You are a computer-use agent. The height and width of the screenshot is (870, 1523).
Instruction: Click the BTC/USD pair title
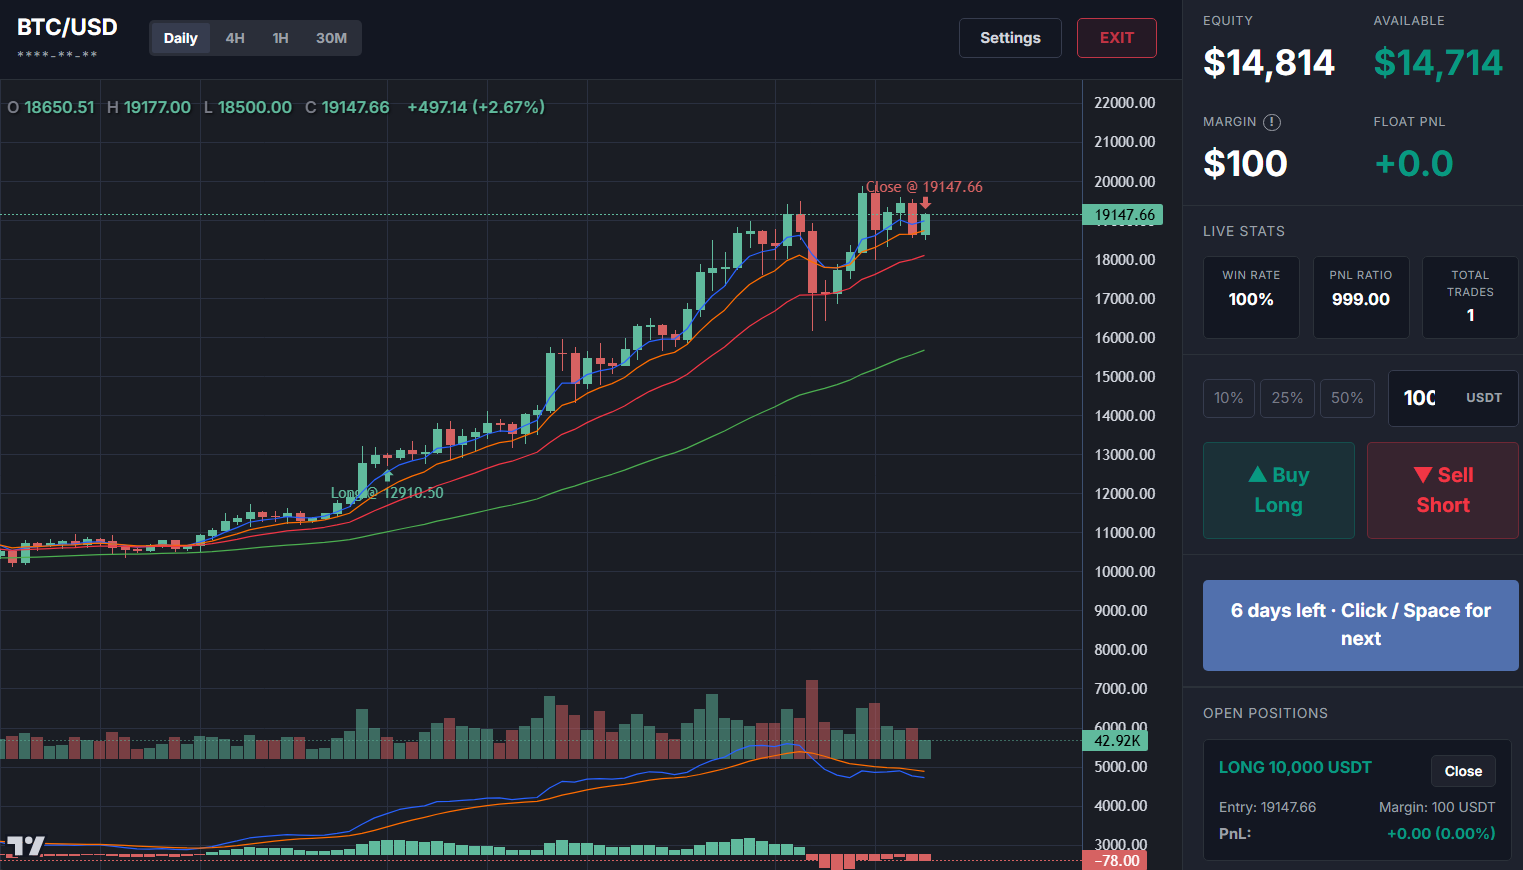point(67,27)
